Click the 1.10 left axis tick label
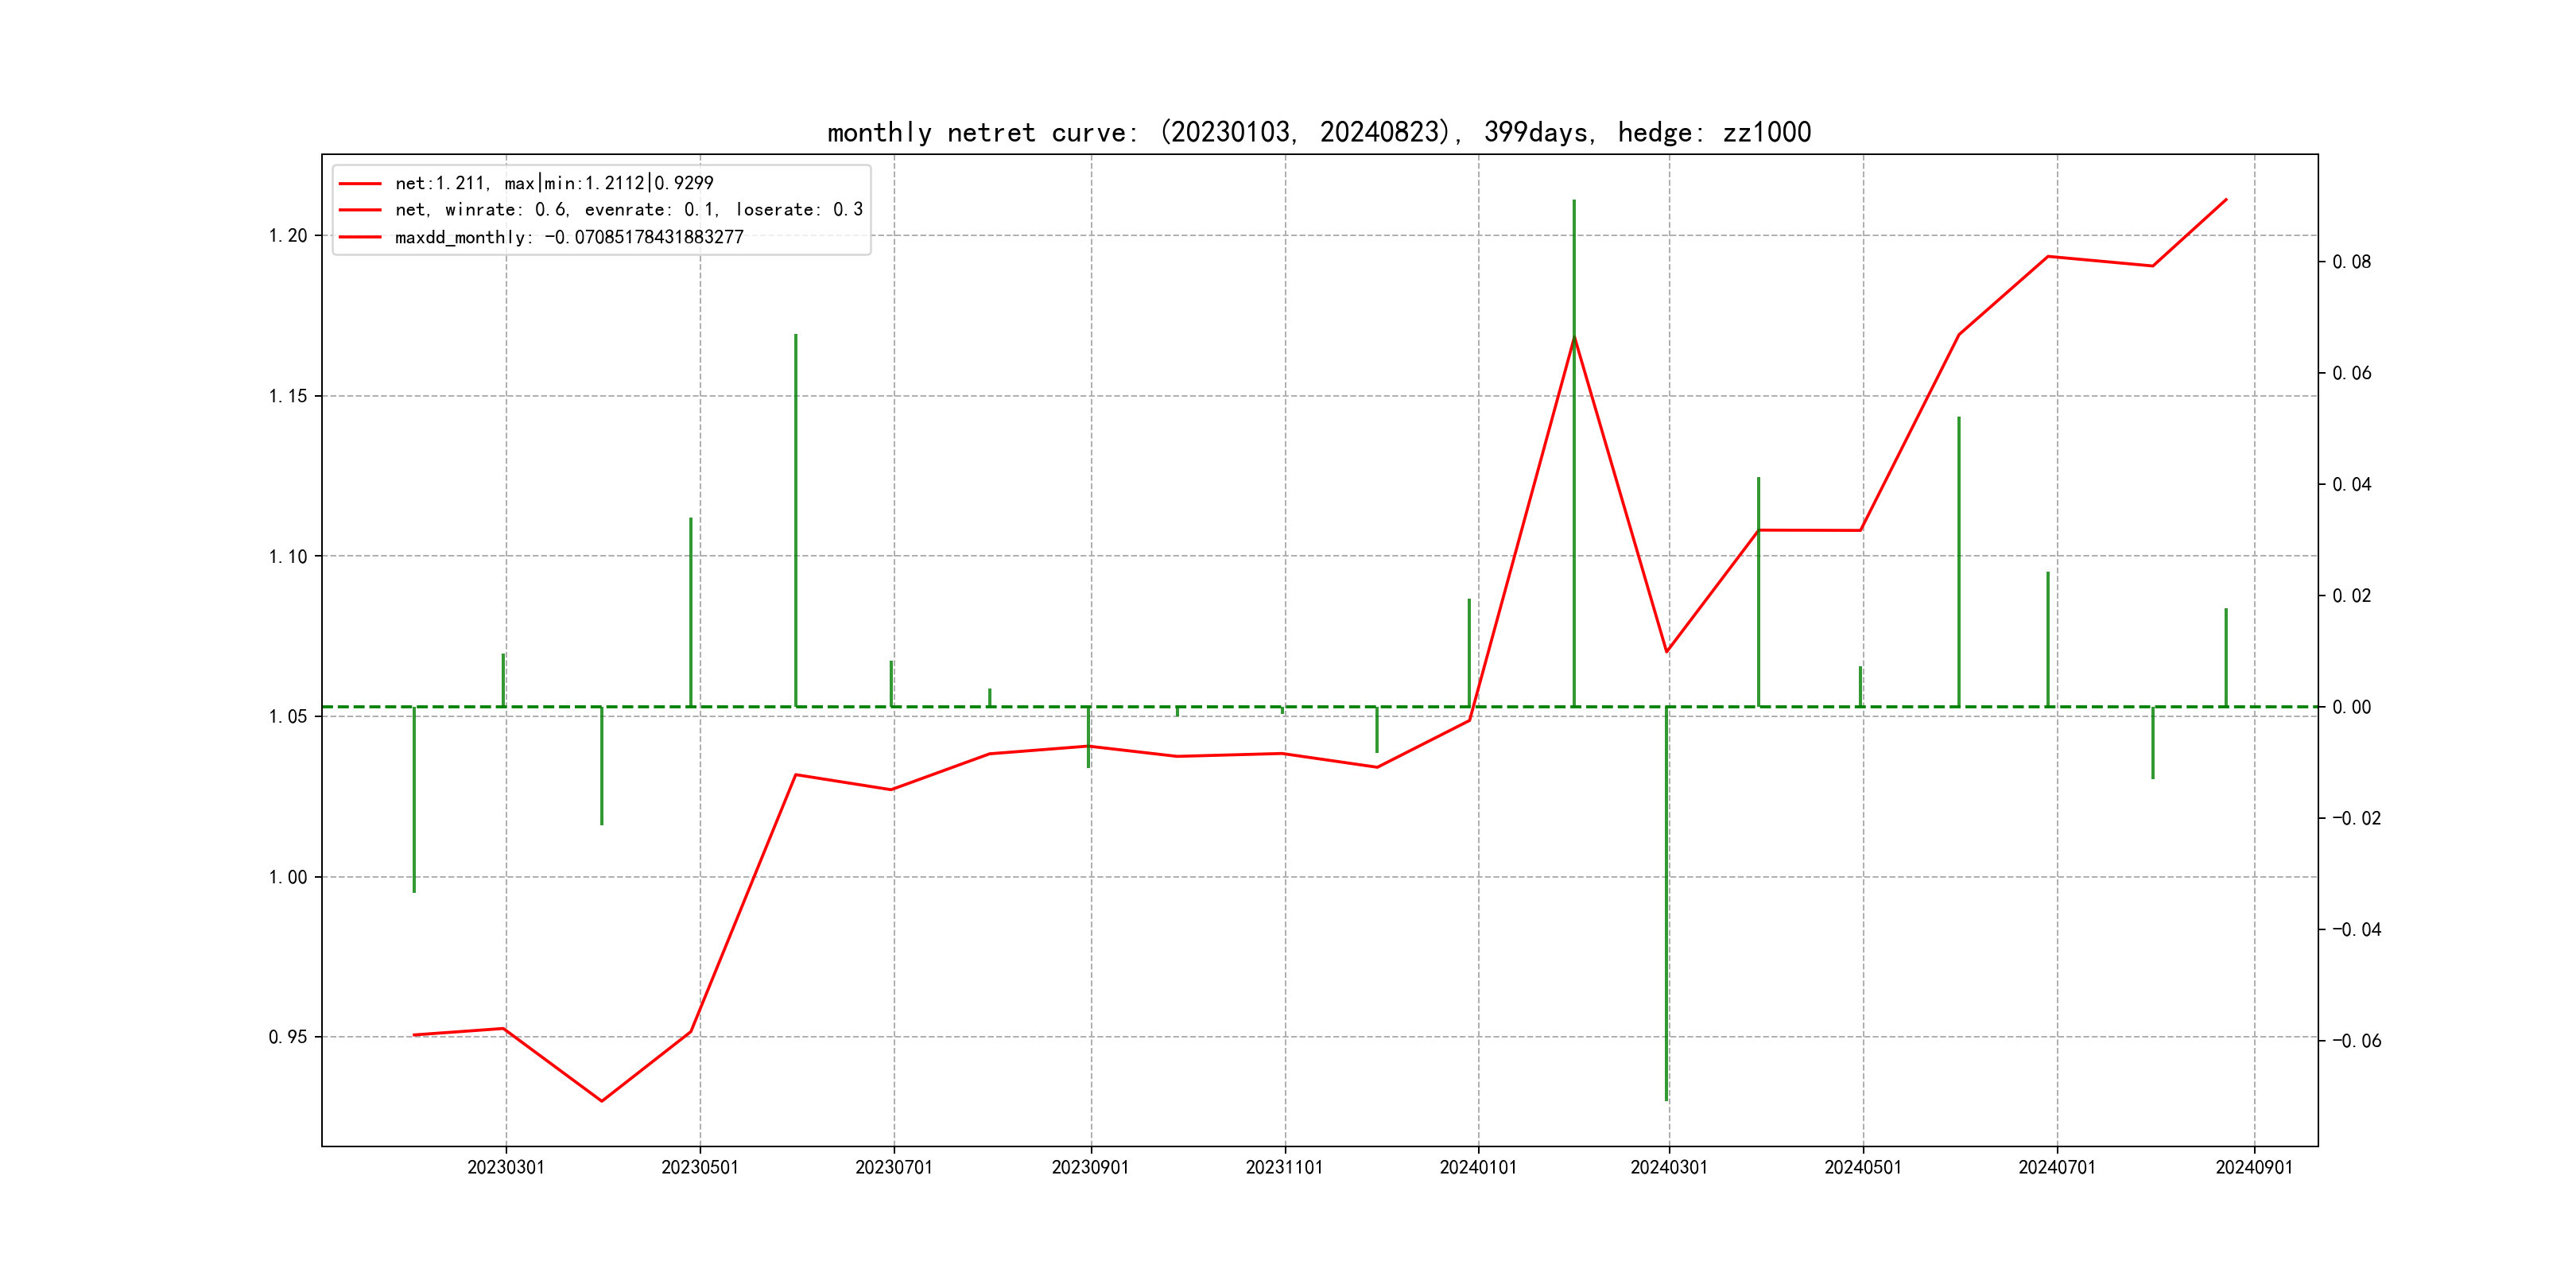 288,557
